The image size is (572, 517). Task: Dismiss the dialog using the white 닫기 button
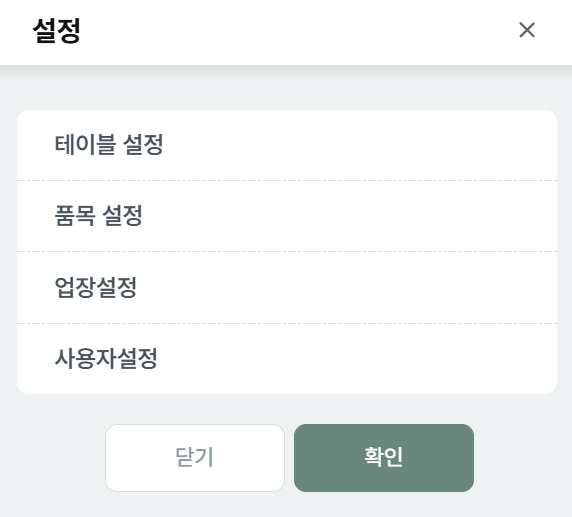(195, 458)
